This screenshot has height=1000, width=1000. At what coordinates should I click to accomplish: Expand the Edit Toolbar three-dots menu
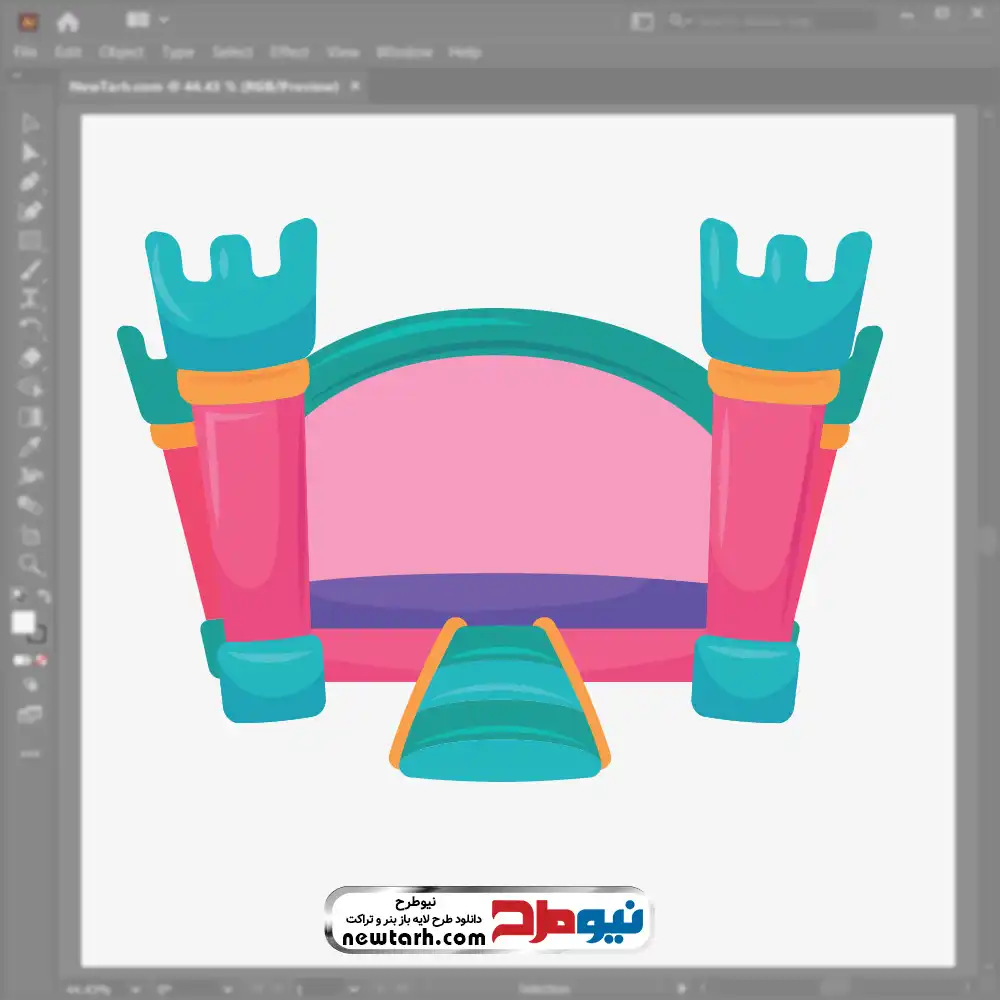tap(30, 752)
